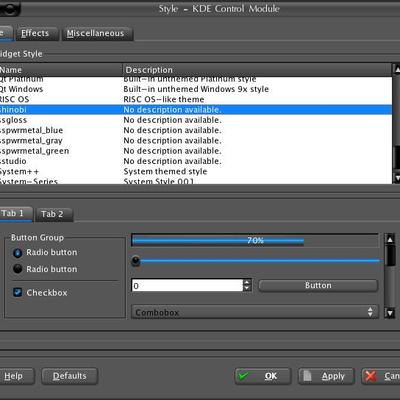Viewport: 400px width, 400px height.
Task: Click the preview pane scrollbar thumb
Action: point(390,255)
